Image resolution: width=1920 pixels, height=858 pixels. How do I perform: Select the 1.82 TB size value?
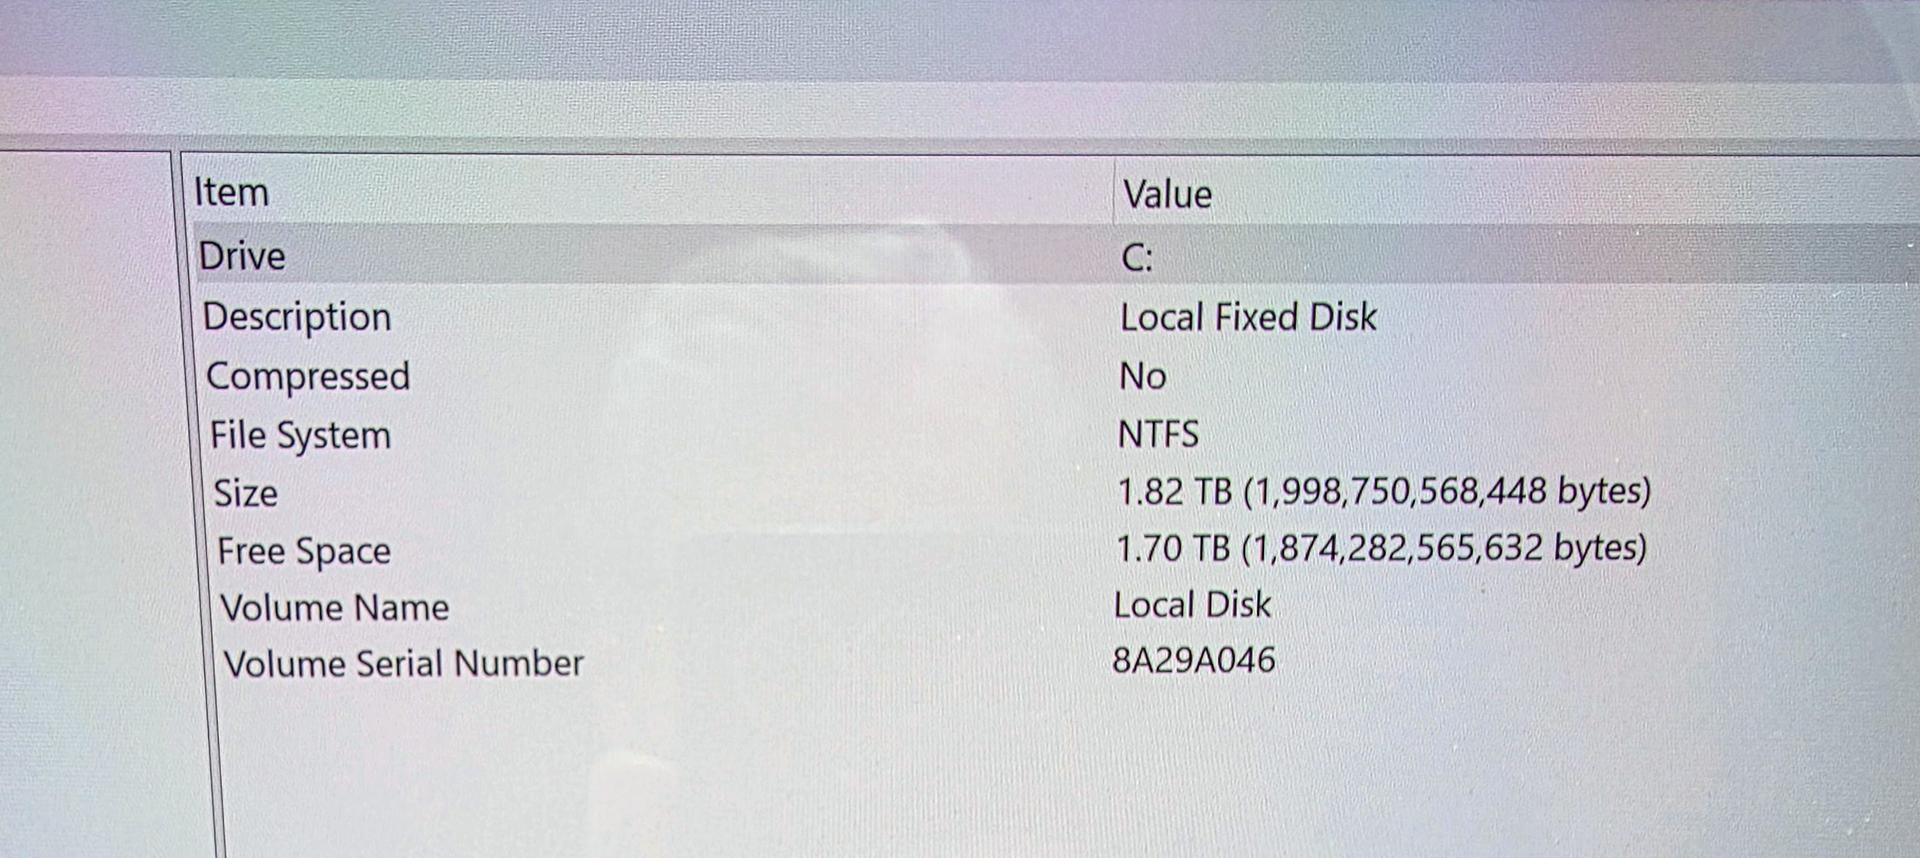pos(1384,491)
